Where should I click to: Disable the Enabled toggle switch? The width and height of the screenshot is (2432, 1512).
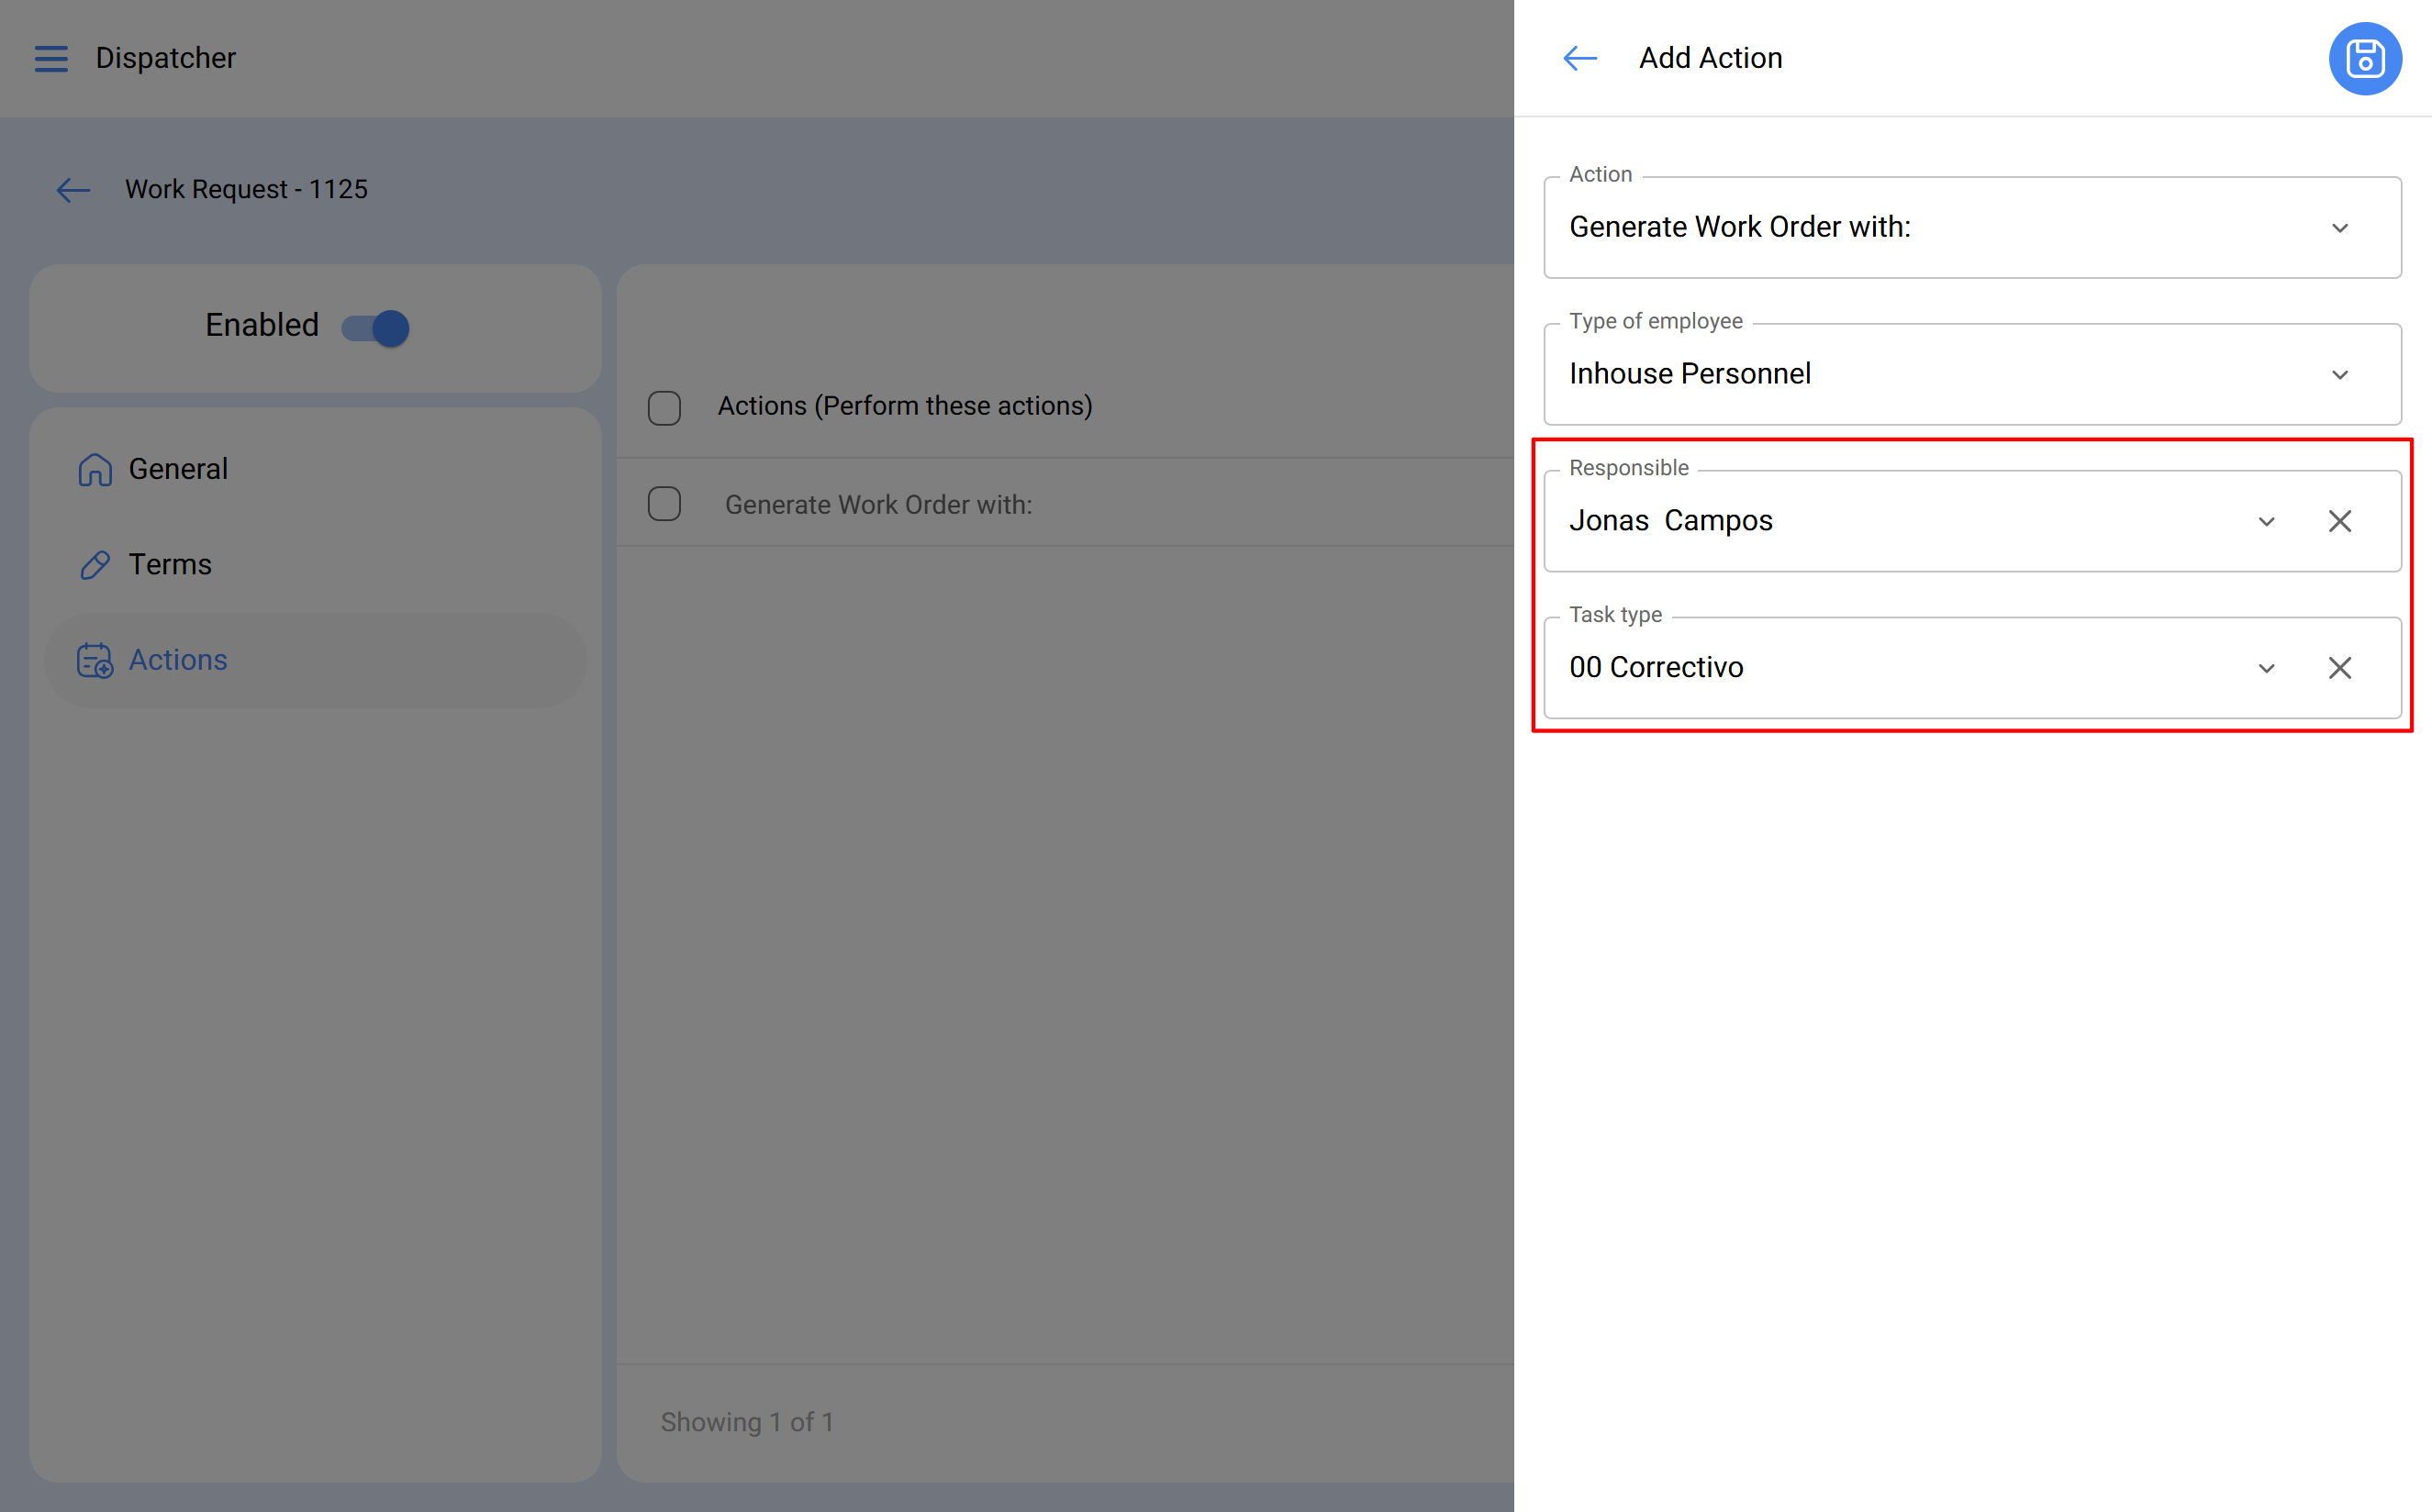[x=376, y=328]
